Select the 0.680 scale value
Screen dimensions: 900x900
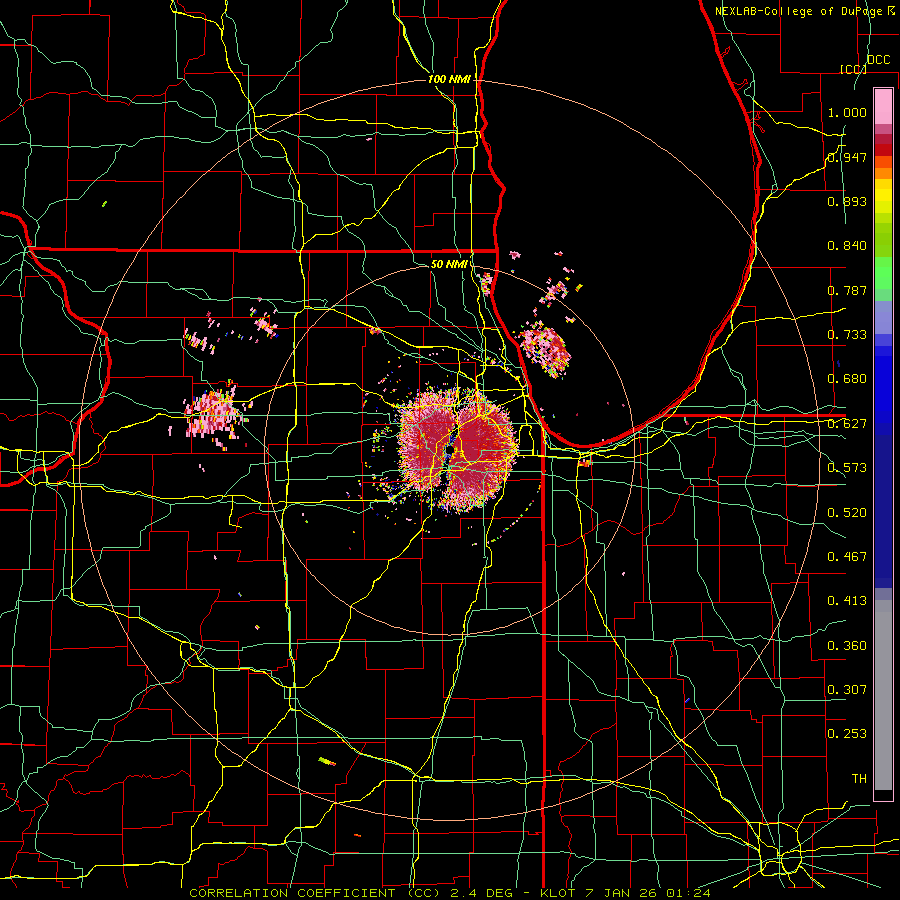click(847, 379)
